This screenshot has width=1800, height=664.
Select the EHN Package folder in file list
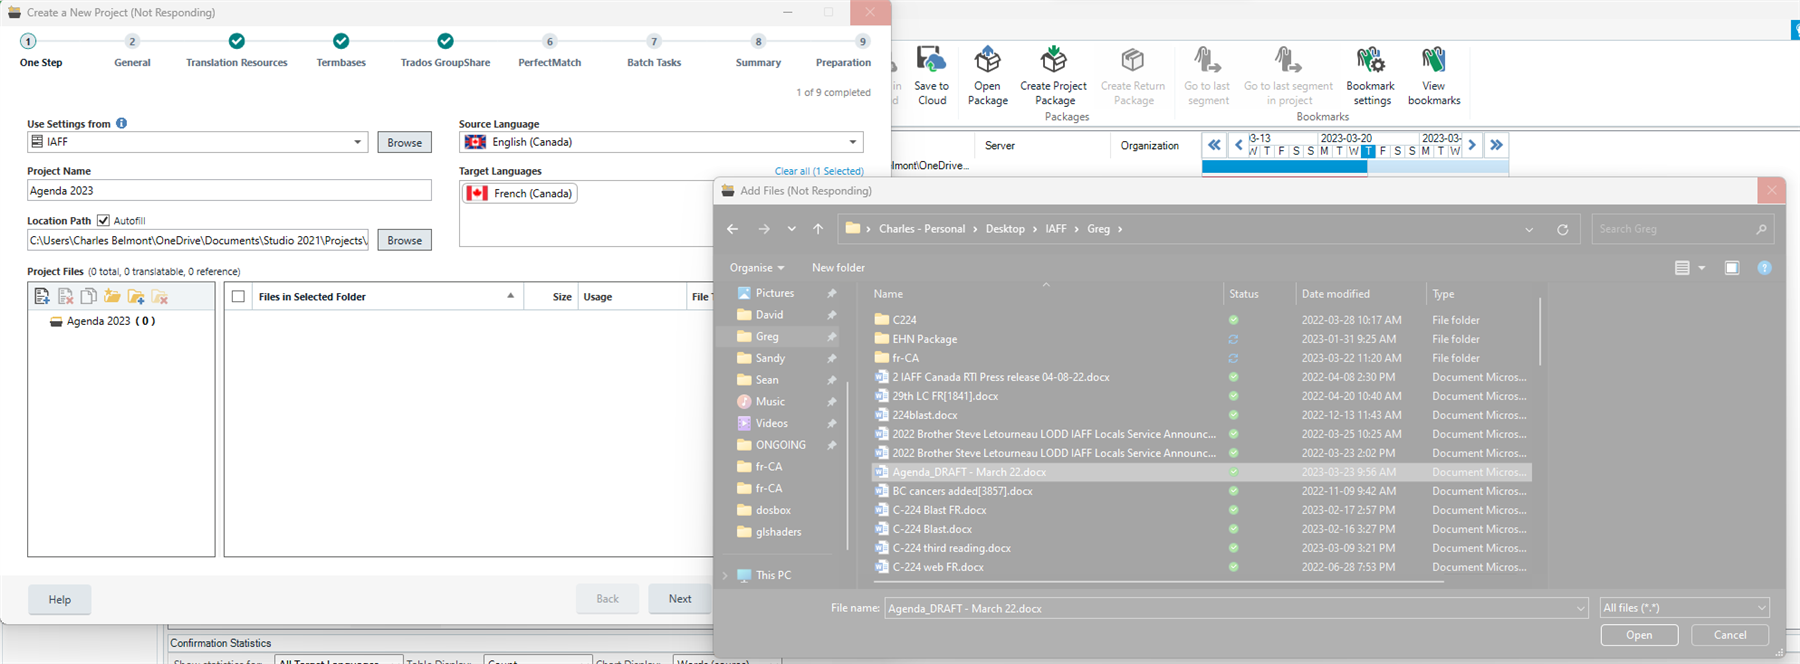coord(924,339)
